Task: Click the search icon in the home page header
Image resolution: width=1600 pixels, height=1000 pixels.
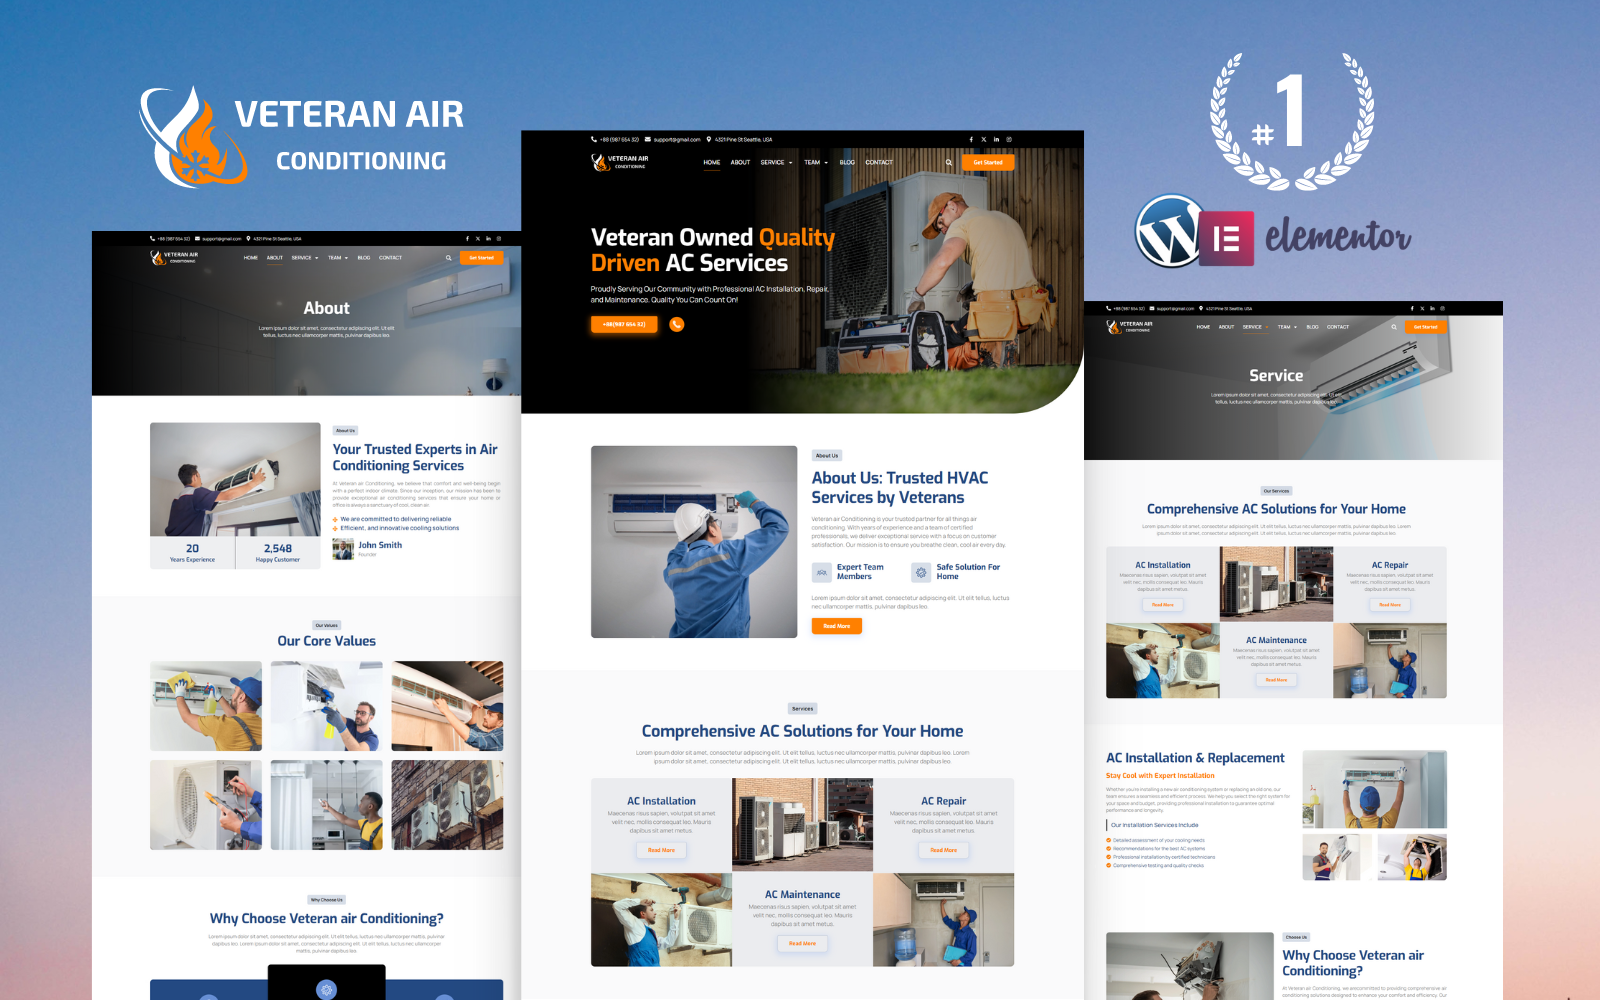Action: (x=949, y=162)
